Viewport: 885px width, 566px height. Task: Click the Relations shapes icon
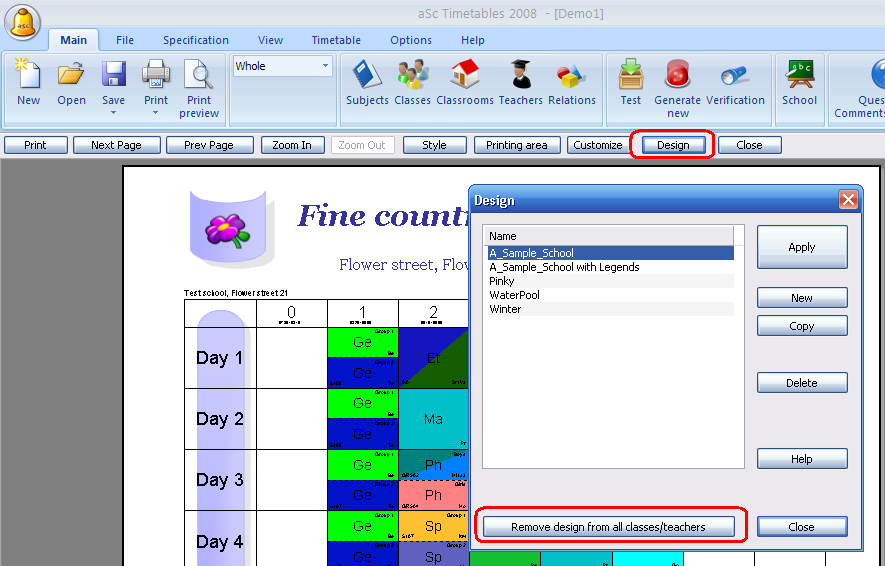click(571, 76)
